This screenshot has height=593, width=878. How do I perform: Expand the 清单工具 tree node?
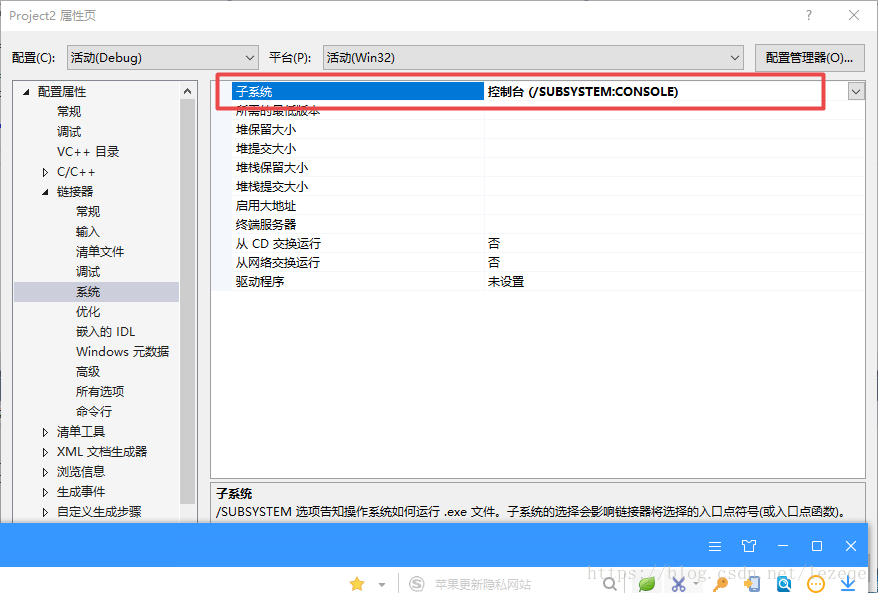point(45,432)
